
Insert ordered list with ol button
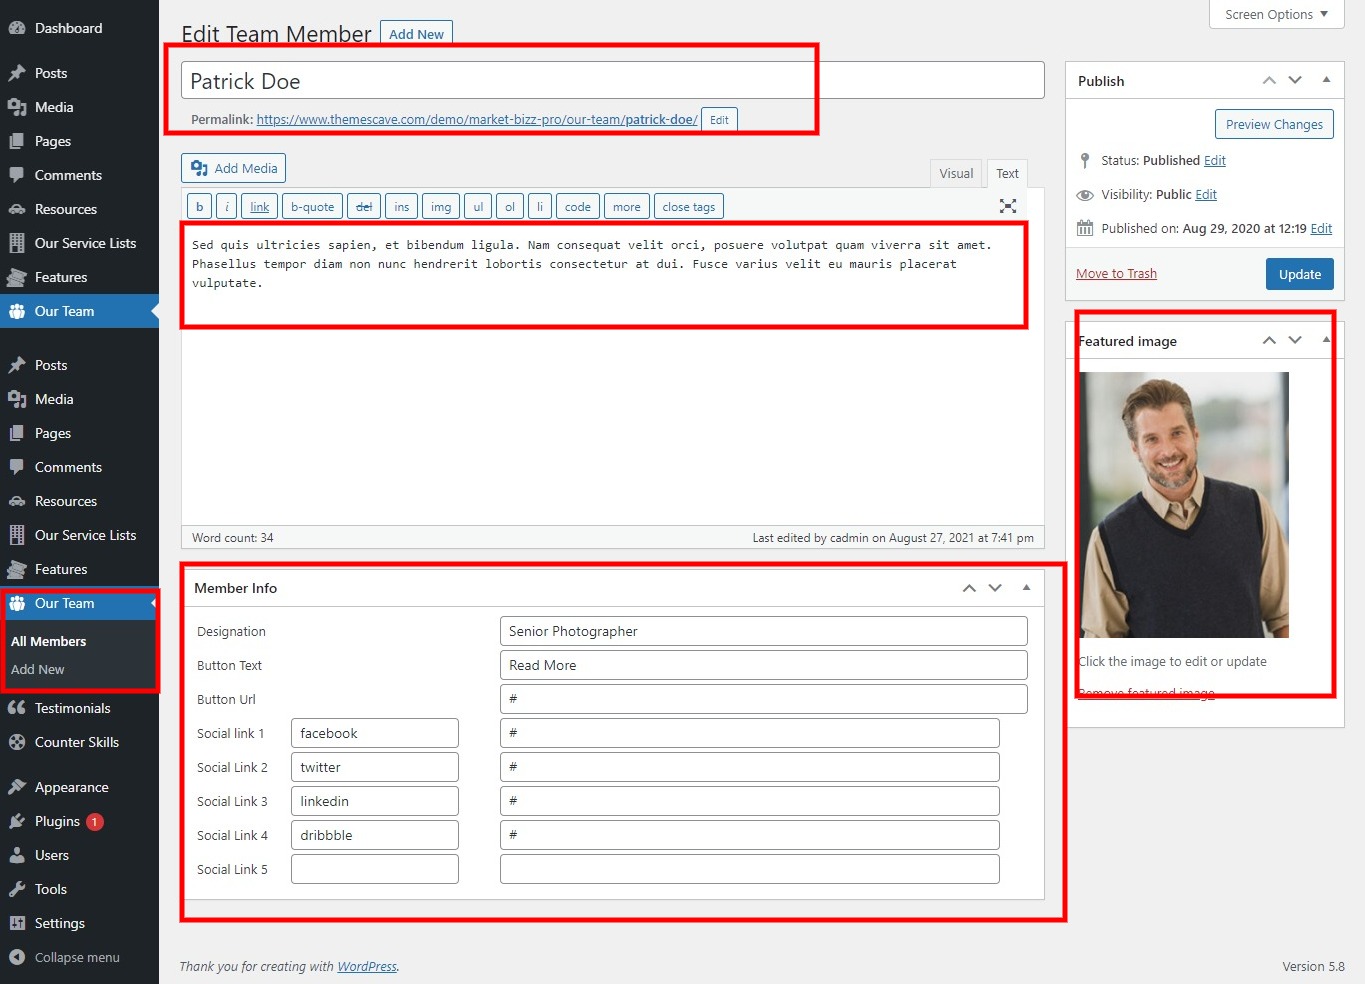510,206
